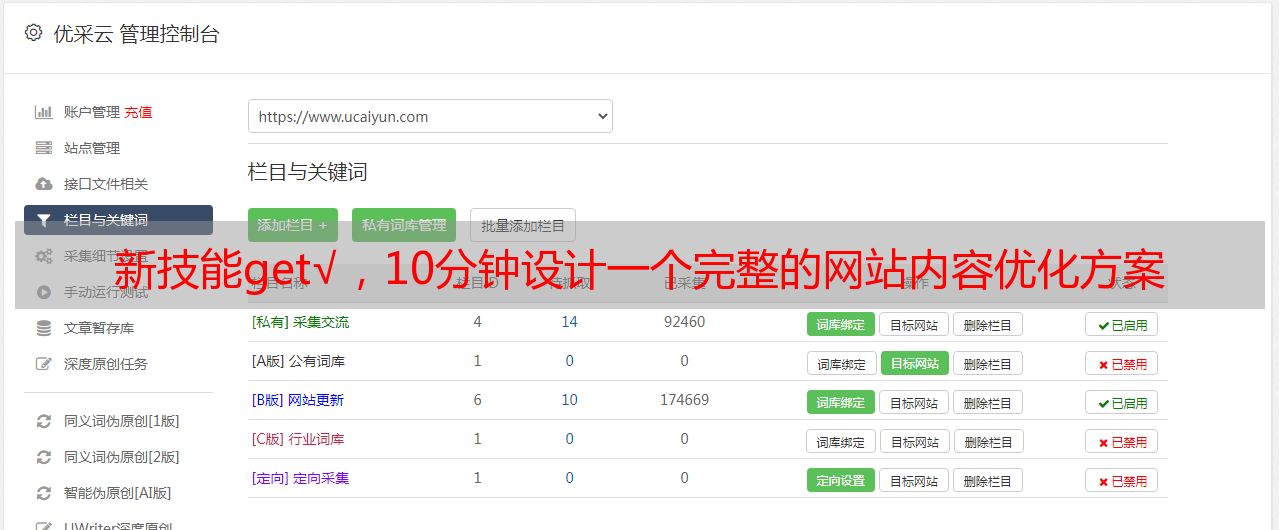Toggle the 已禁用 status of 行业词库

click(1121, 441)
